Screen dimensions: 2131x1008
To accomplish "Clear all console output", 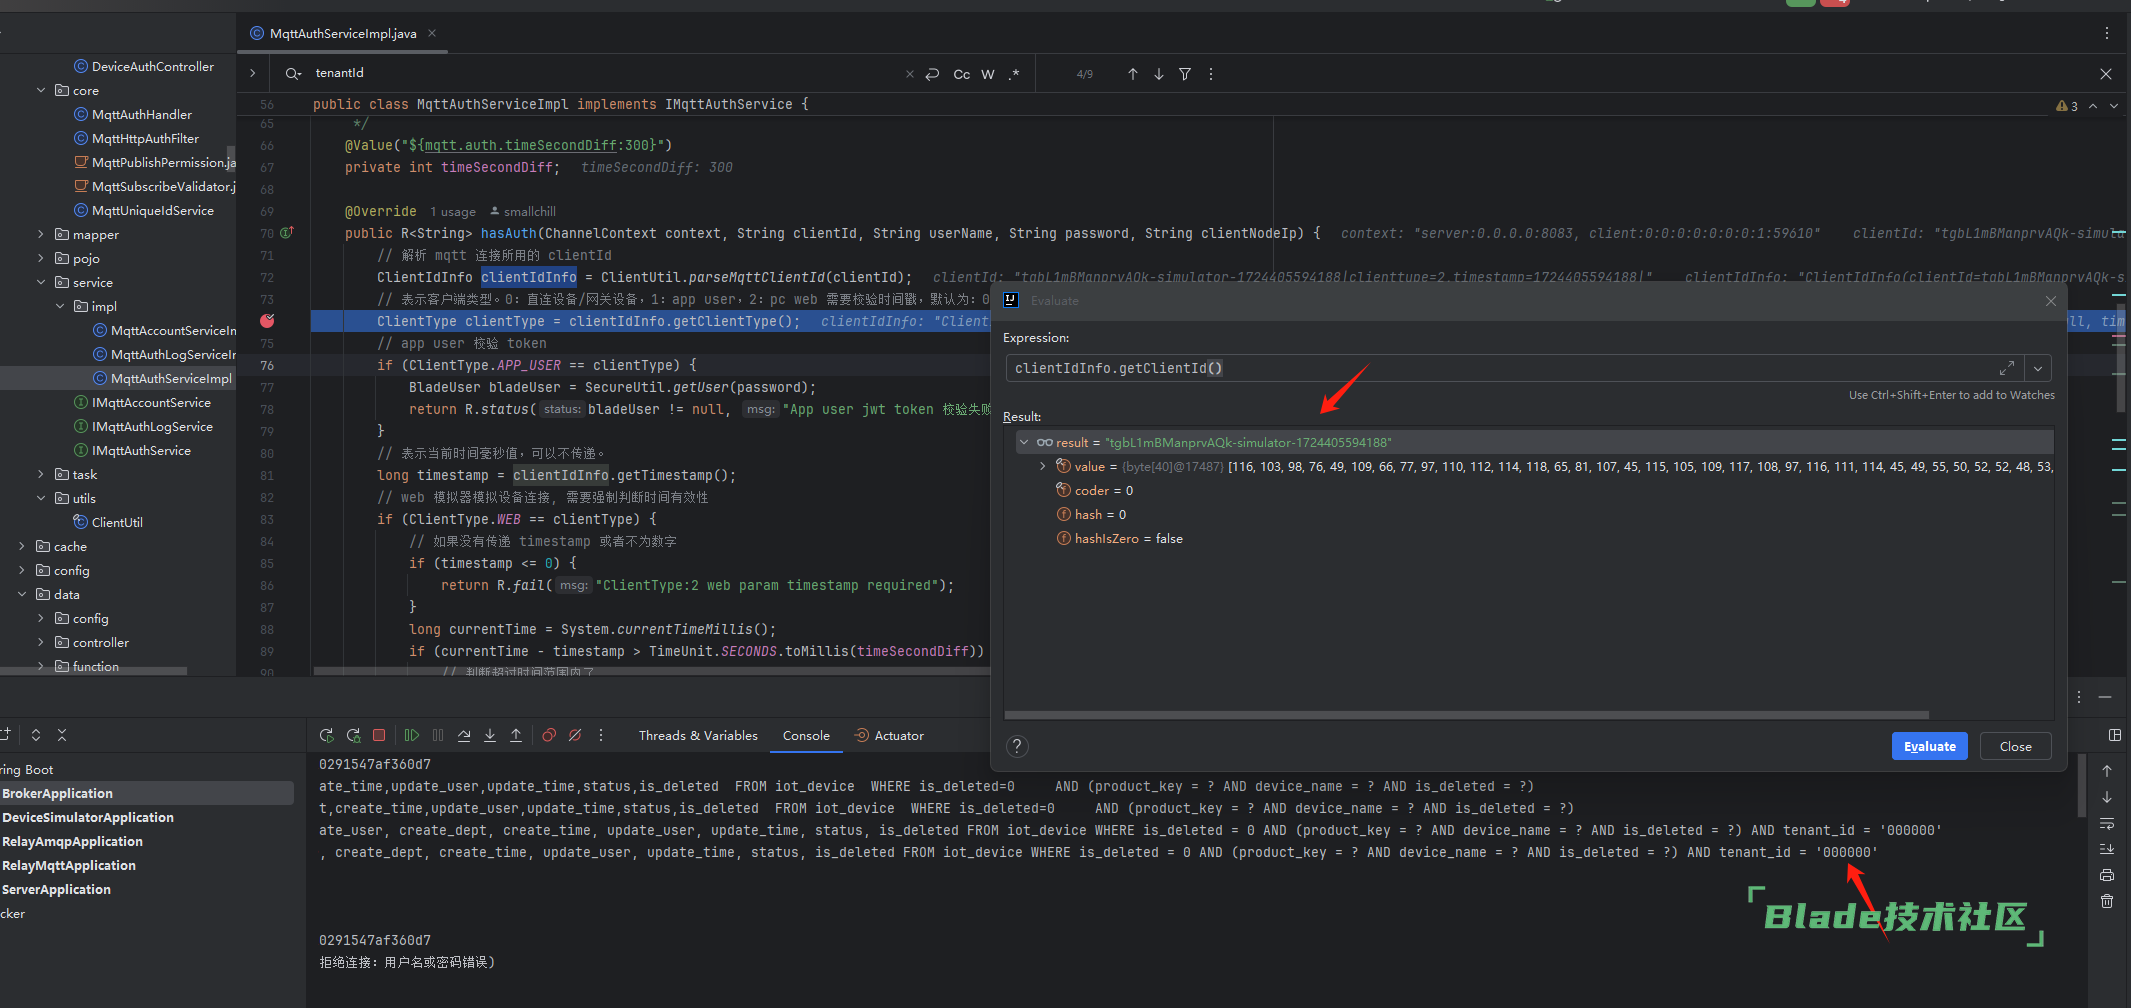I will 2107,901.
